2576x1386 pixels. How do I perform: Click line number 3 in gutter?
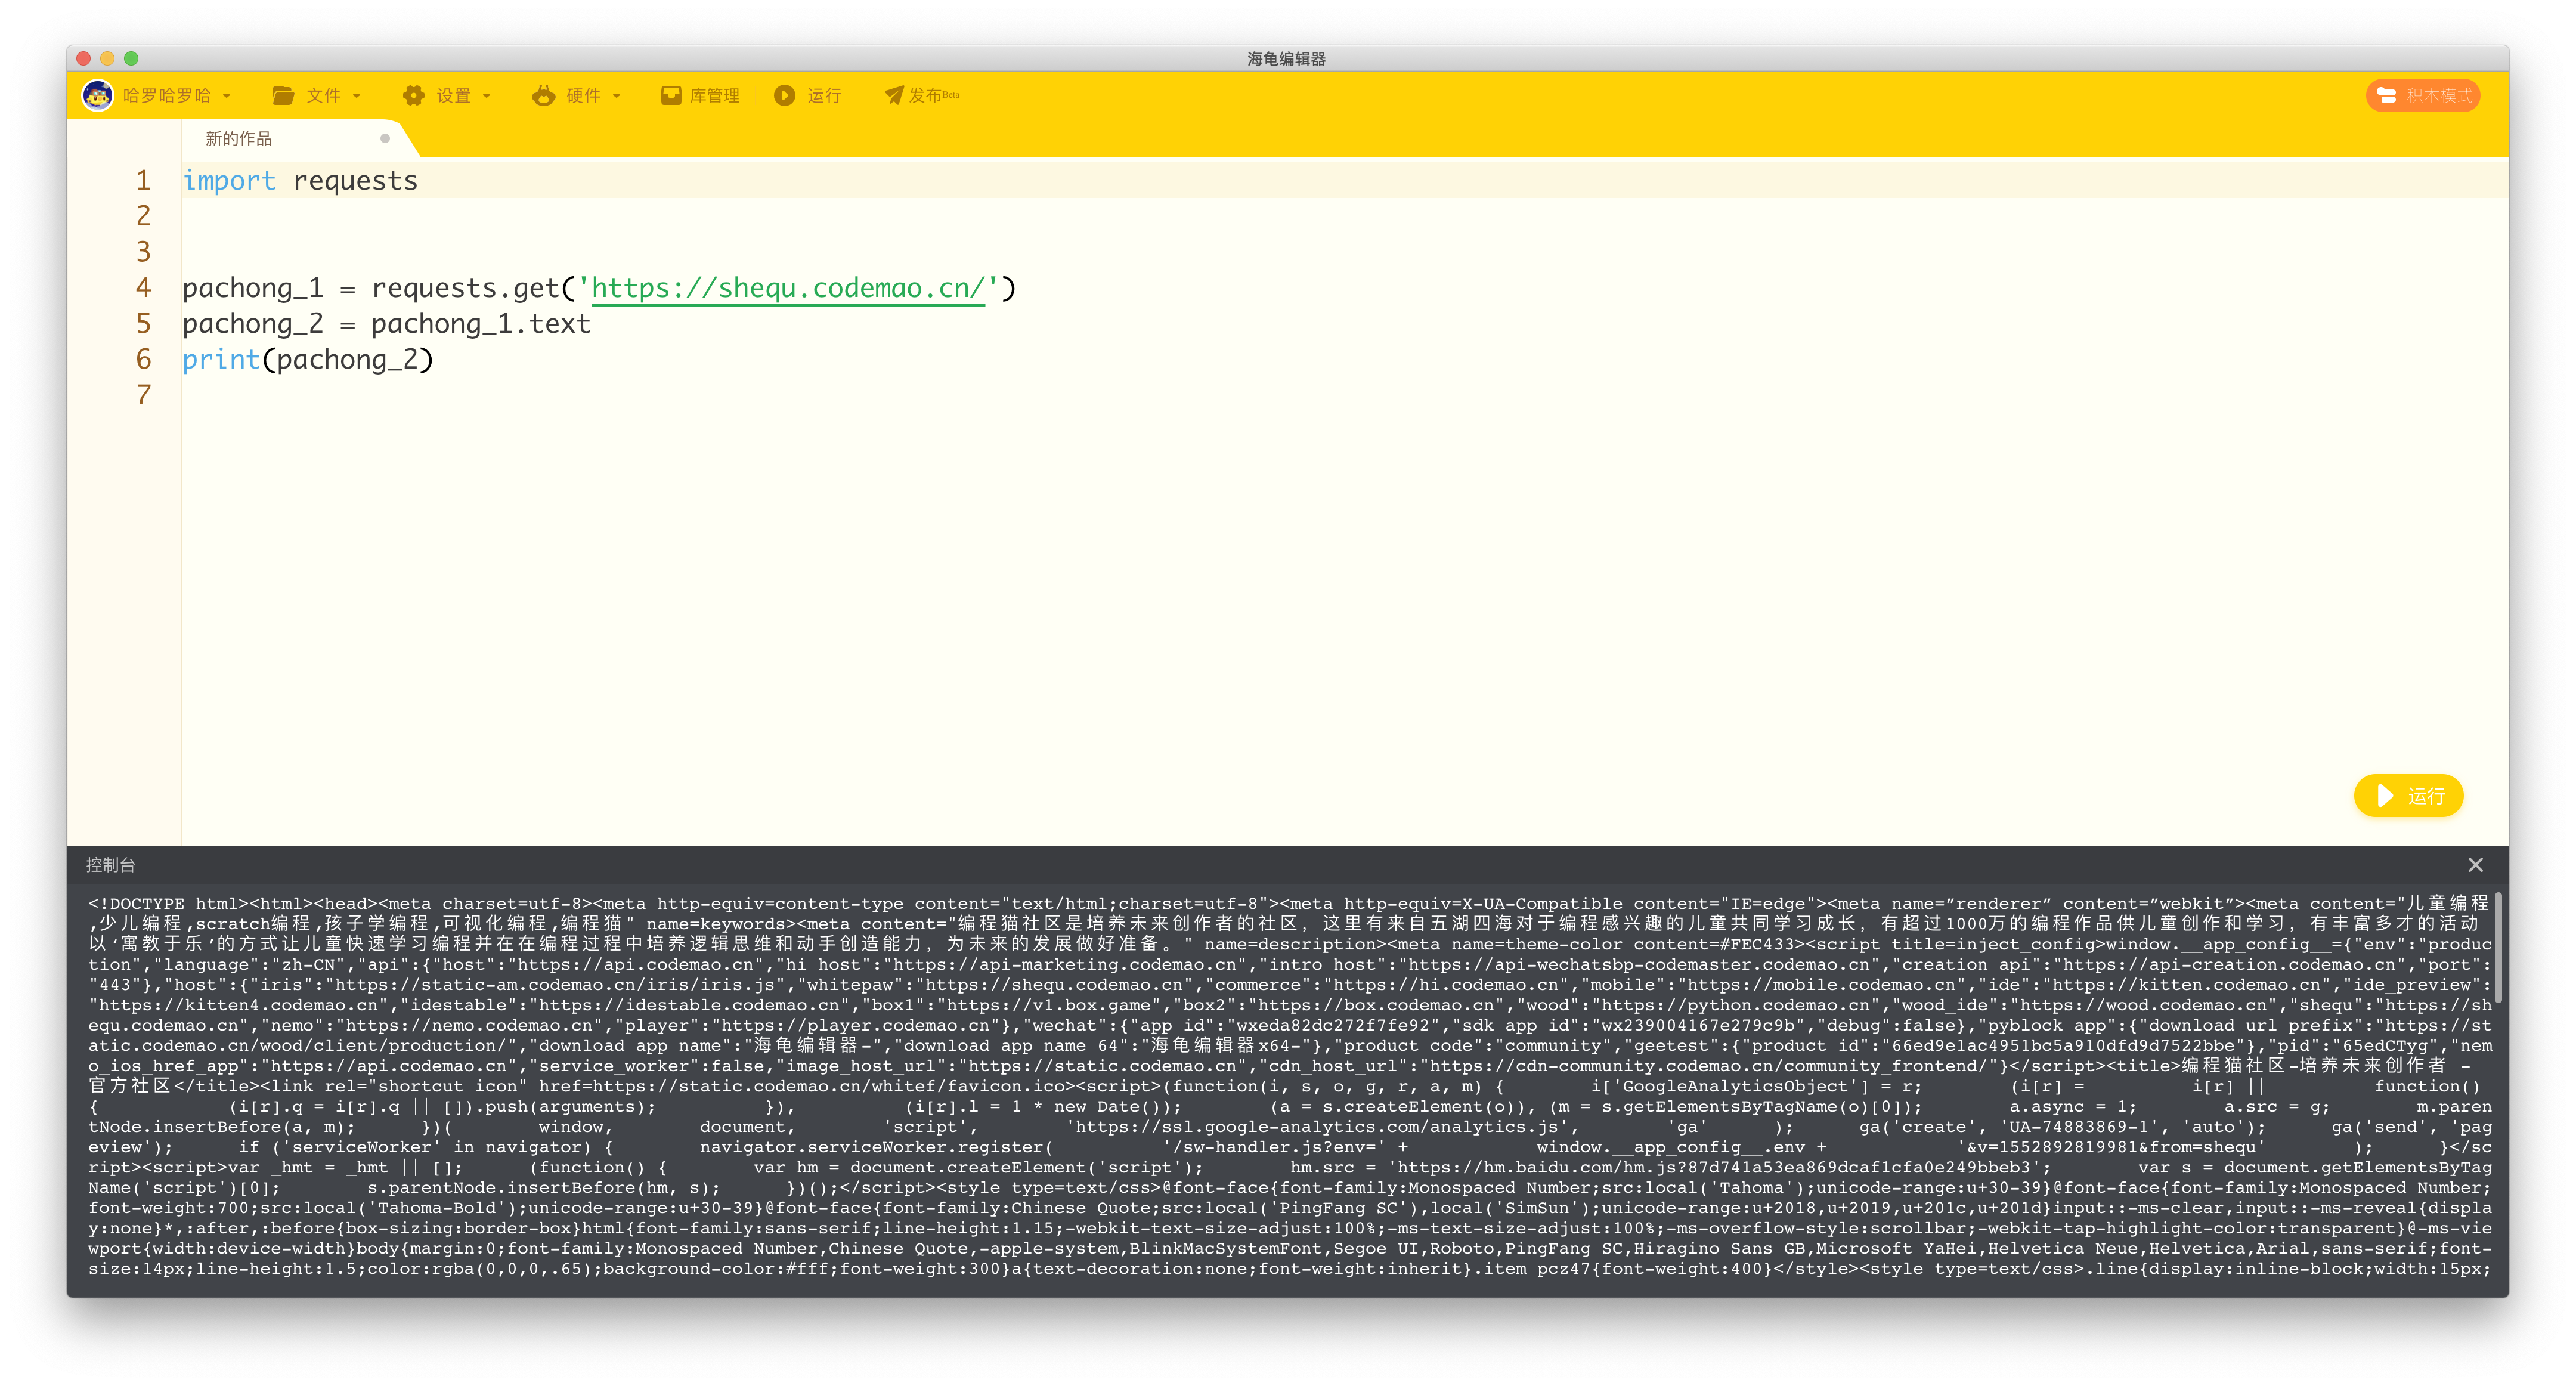point(144,253)
